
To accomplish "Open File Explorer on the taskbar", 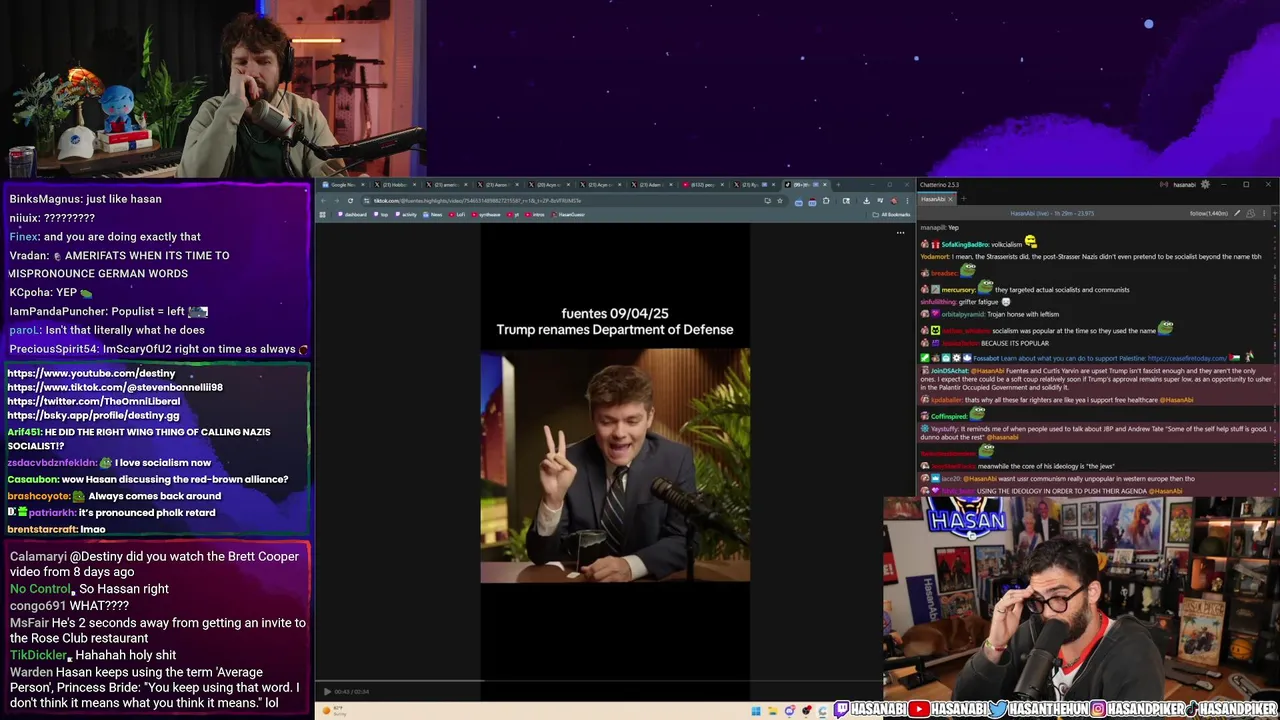I will [x=773, y=711].
